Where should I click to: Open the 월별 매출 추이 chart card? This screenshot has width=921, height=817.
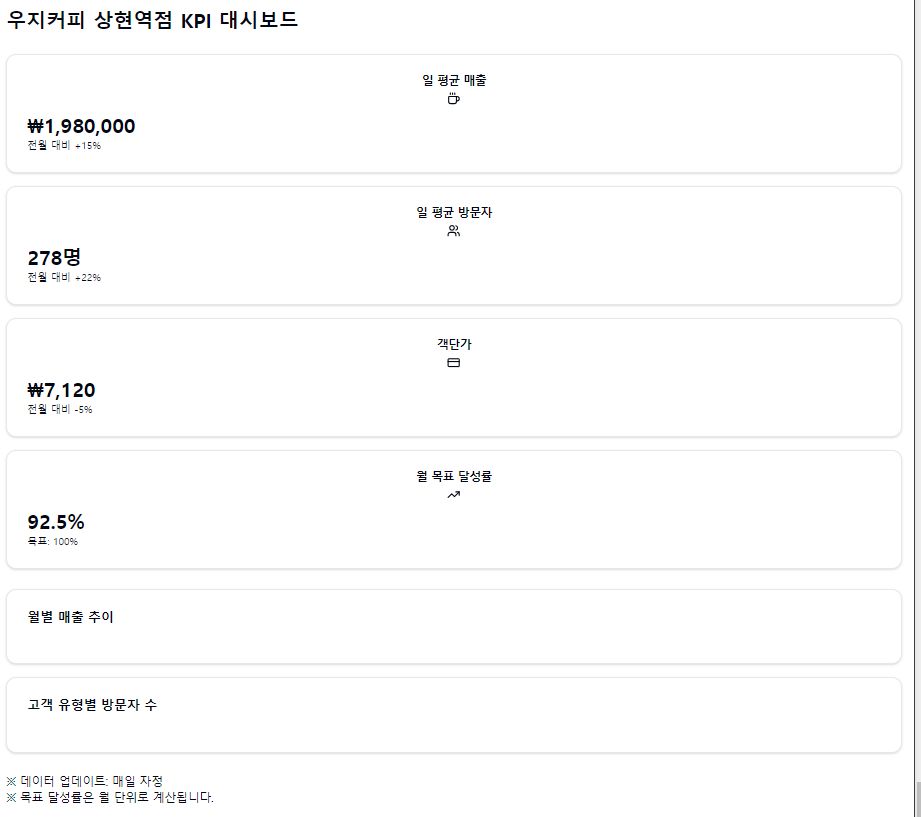pos(453,627)
